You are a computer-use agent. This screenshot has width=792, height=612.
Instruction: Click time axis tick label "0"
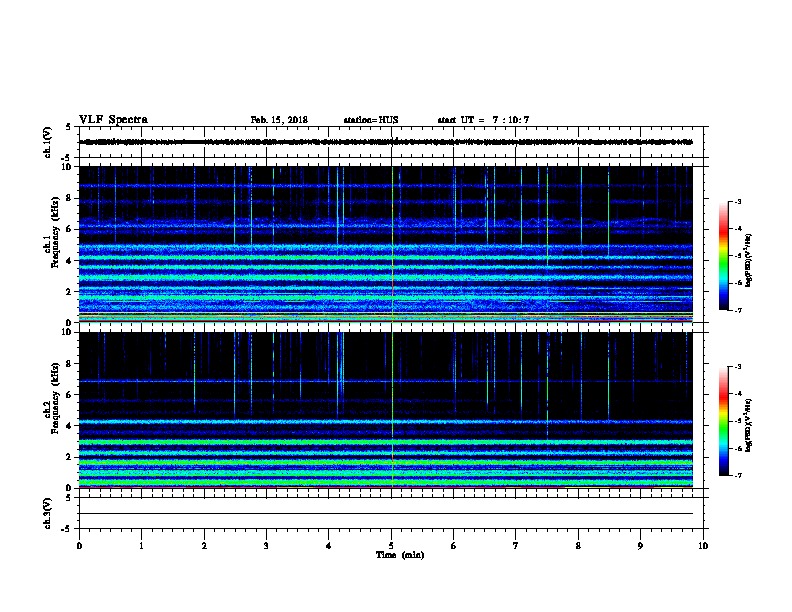click(79, 546)
